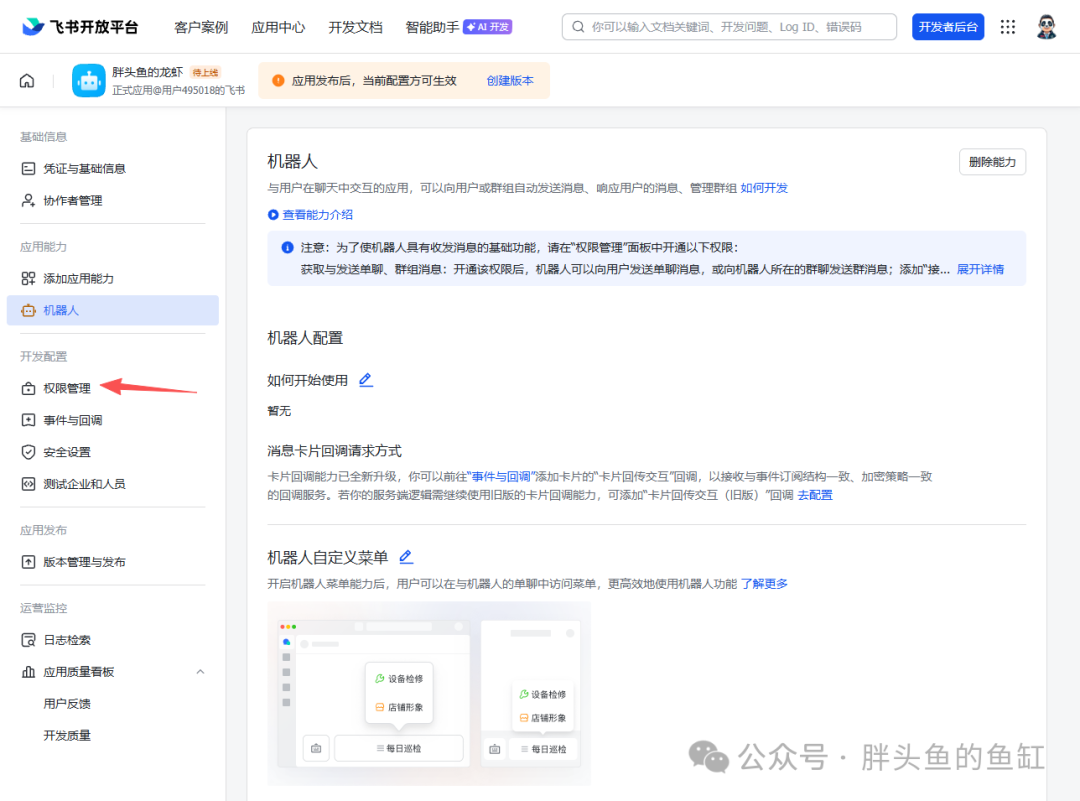This screenshot has height=801, width=1080.
Task: Click the 了解更多 link
Action: click(764, 584)
